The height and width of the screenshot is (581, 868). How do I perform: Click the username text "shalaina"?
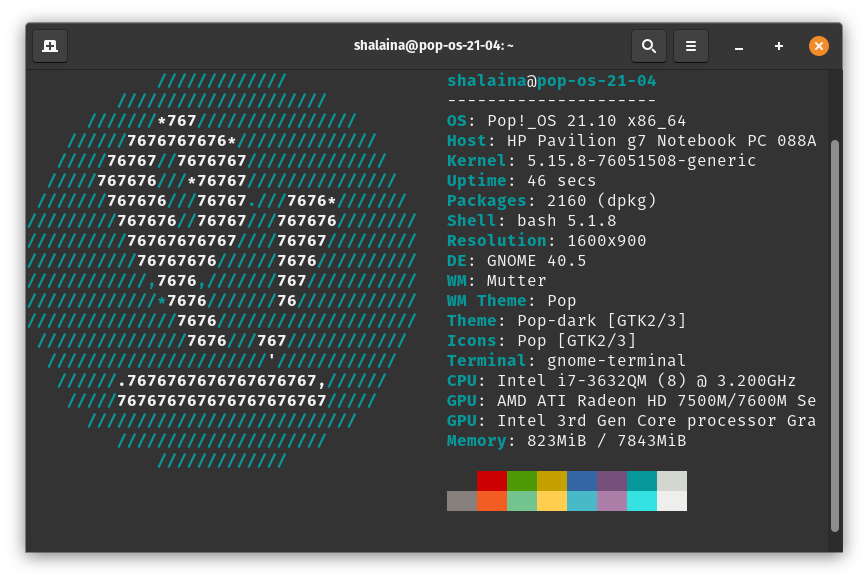[x=487, y=81]
